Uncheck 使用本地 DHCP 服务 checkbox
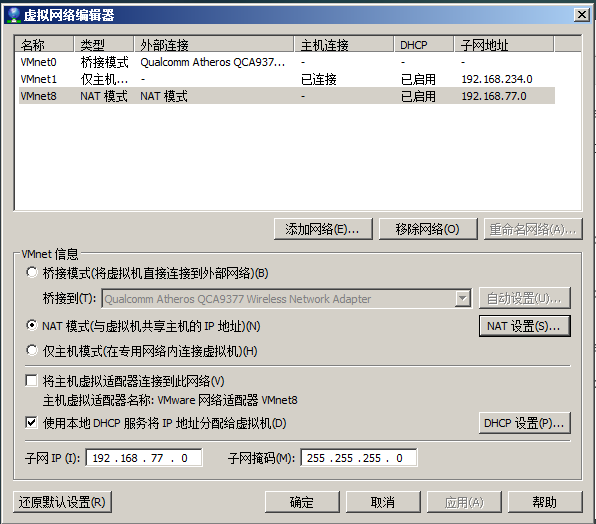 [31, 423]
